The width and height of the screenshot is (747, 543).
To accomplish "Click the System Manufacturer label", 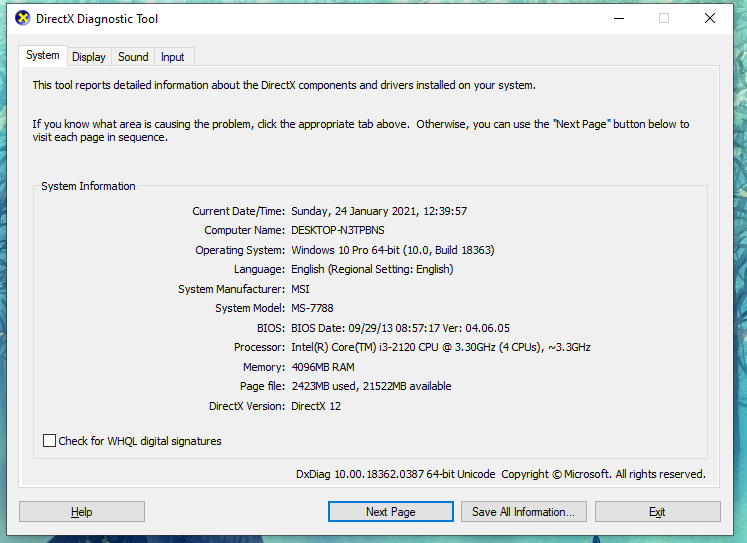I will click(231, 289).
